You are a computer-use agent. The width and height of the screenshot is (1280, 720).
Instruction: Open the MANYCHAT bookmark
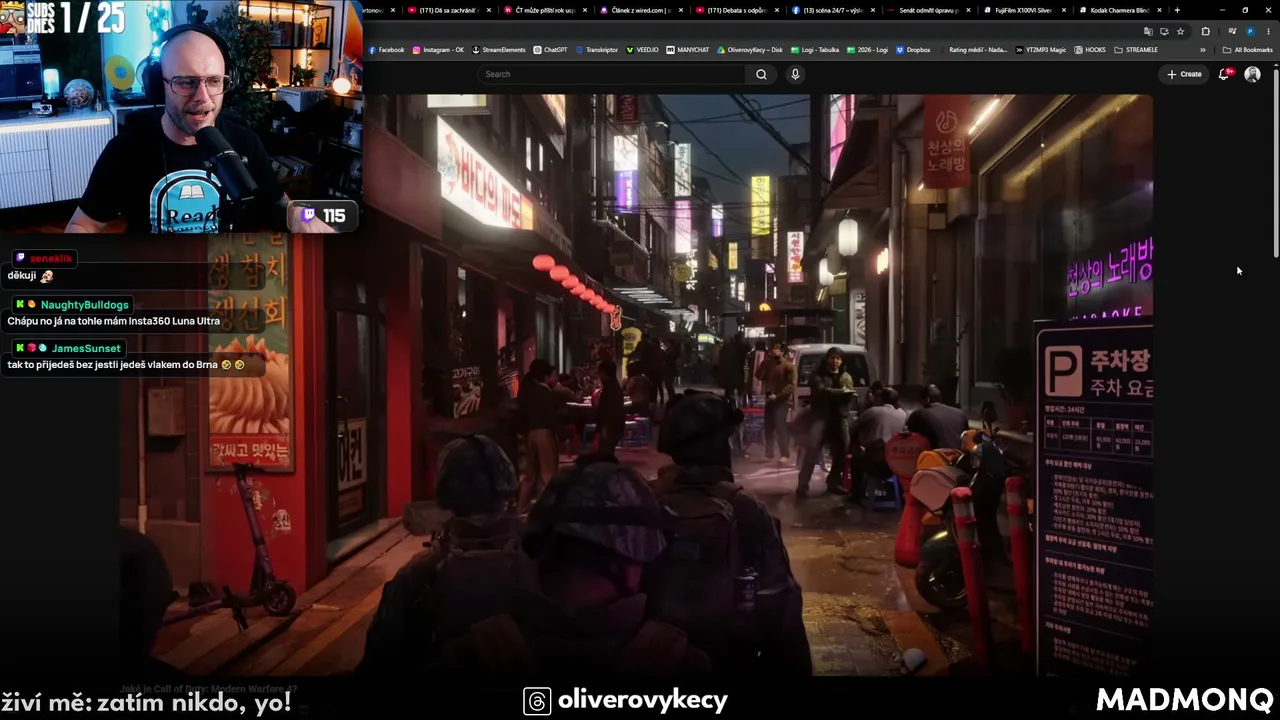pyautogui.click(x=688, y=50)
